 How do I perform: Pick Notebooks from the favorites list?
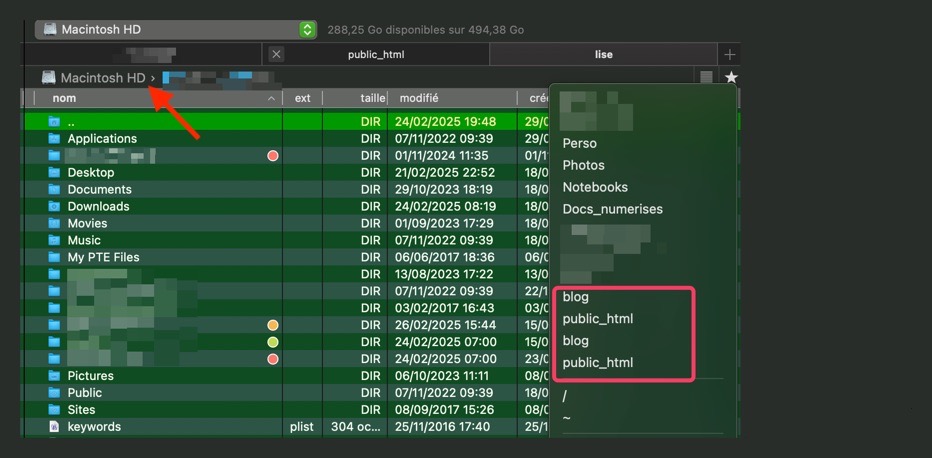(595, 187)
